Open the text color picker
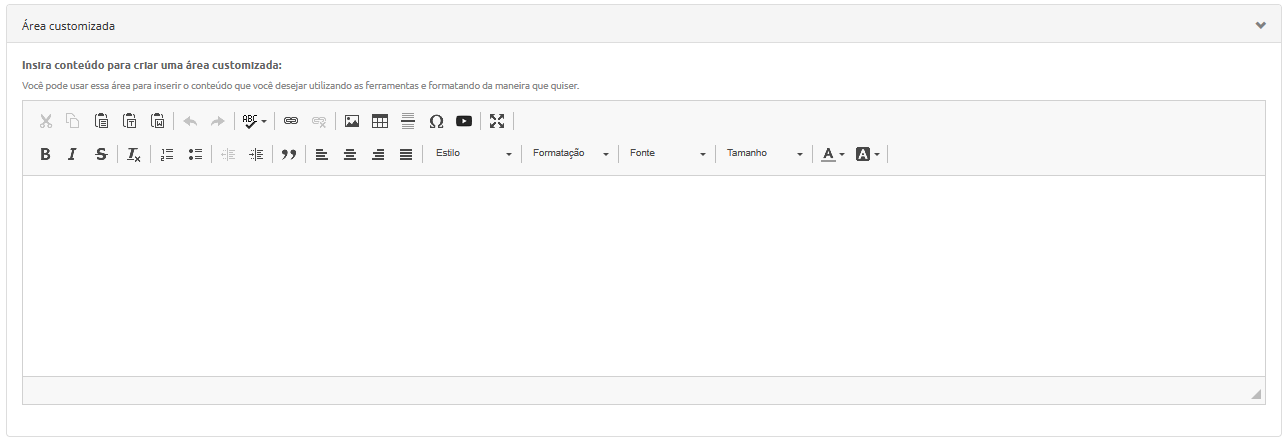Screen dimensions: 1287x440 (833, 154)
